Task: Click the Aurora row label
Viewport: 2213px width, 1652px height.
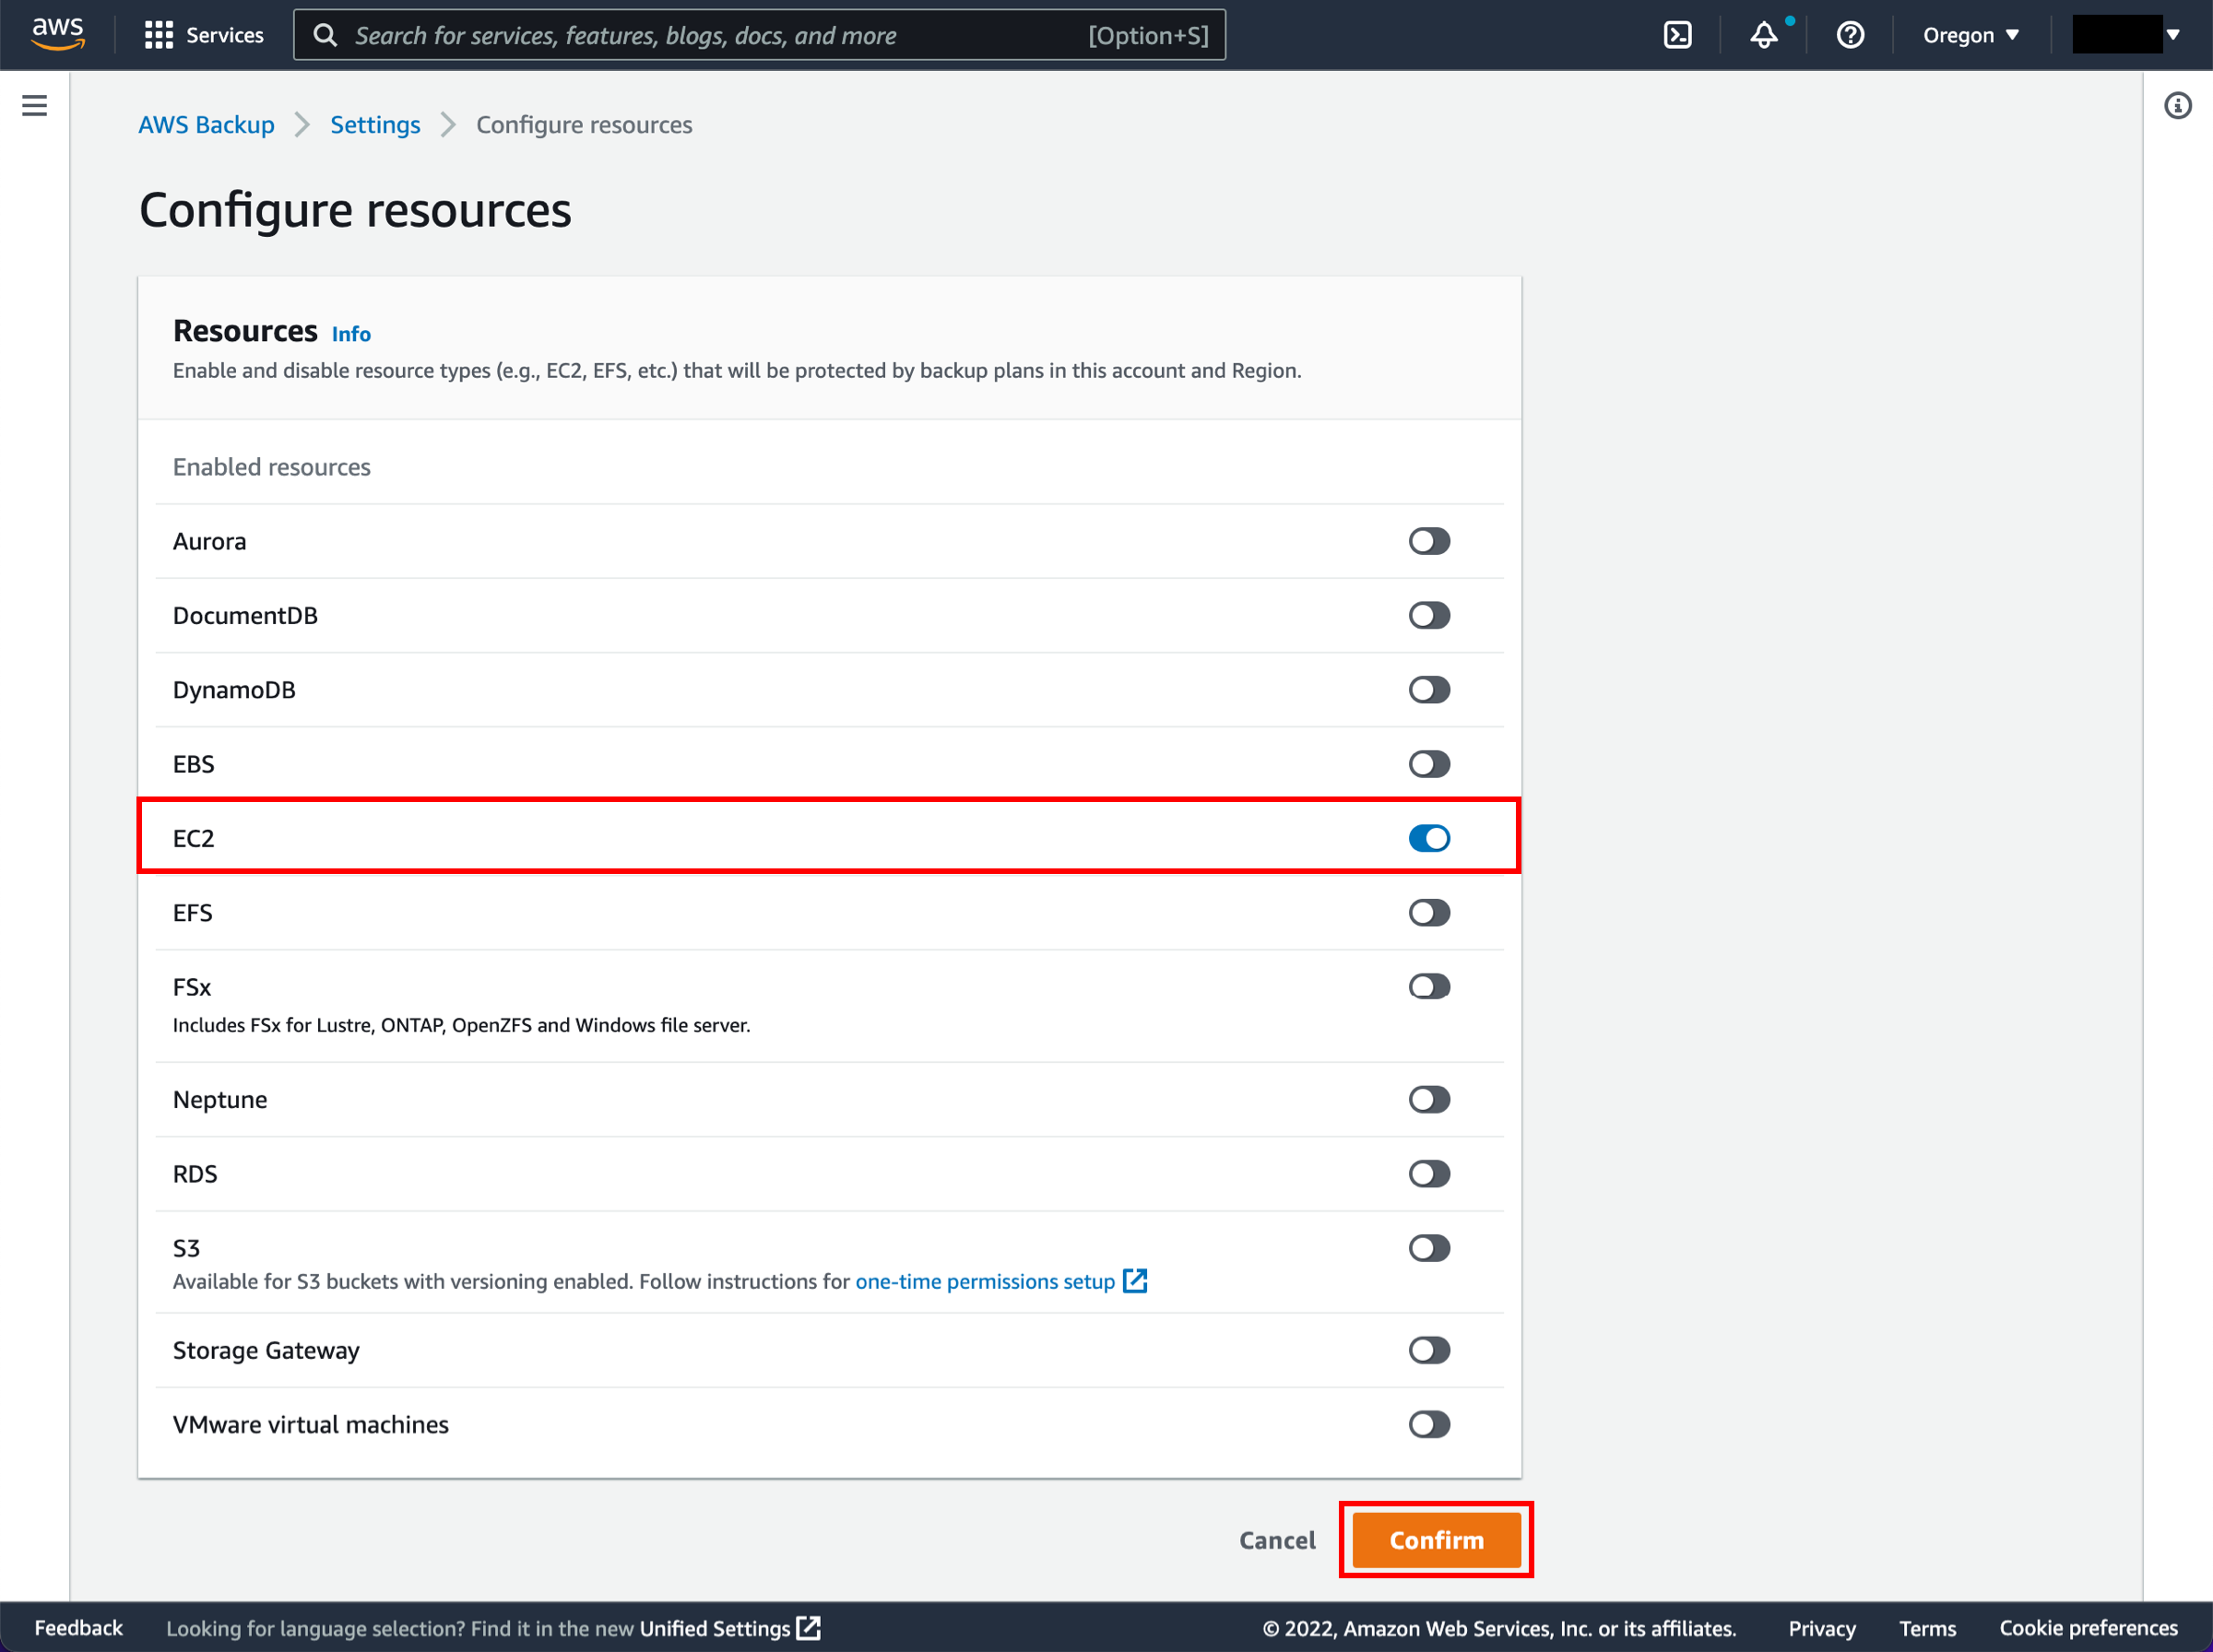Action: [209, 541]
